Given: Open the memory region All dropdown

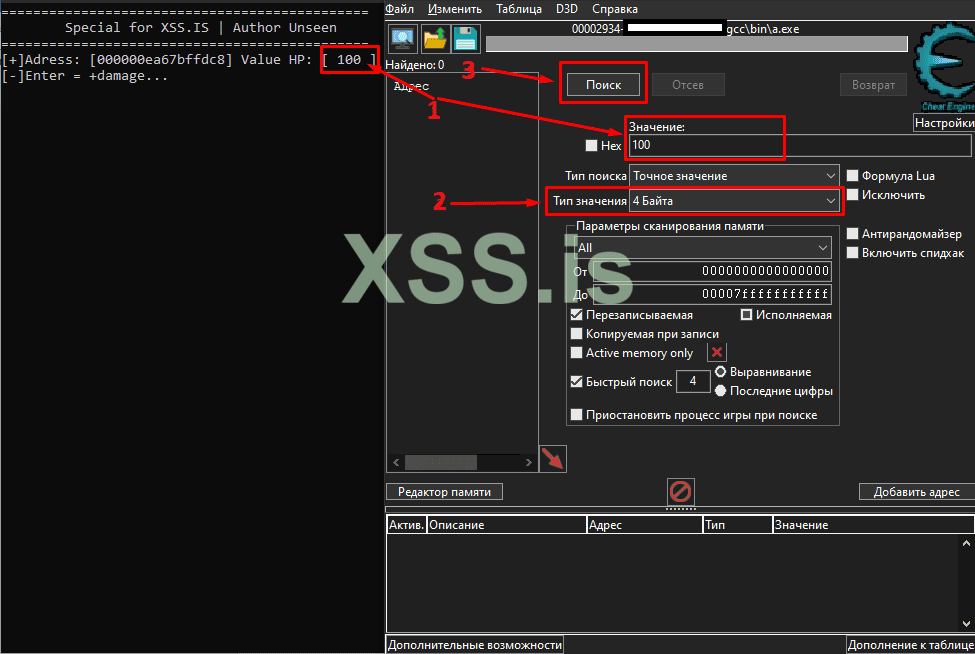Looking at the screenshot, I should [703, 247].
